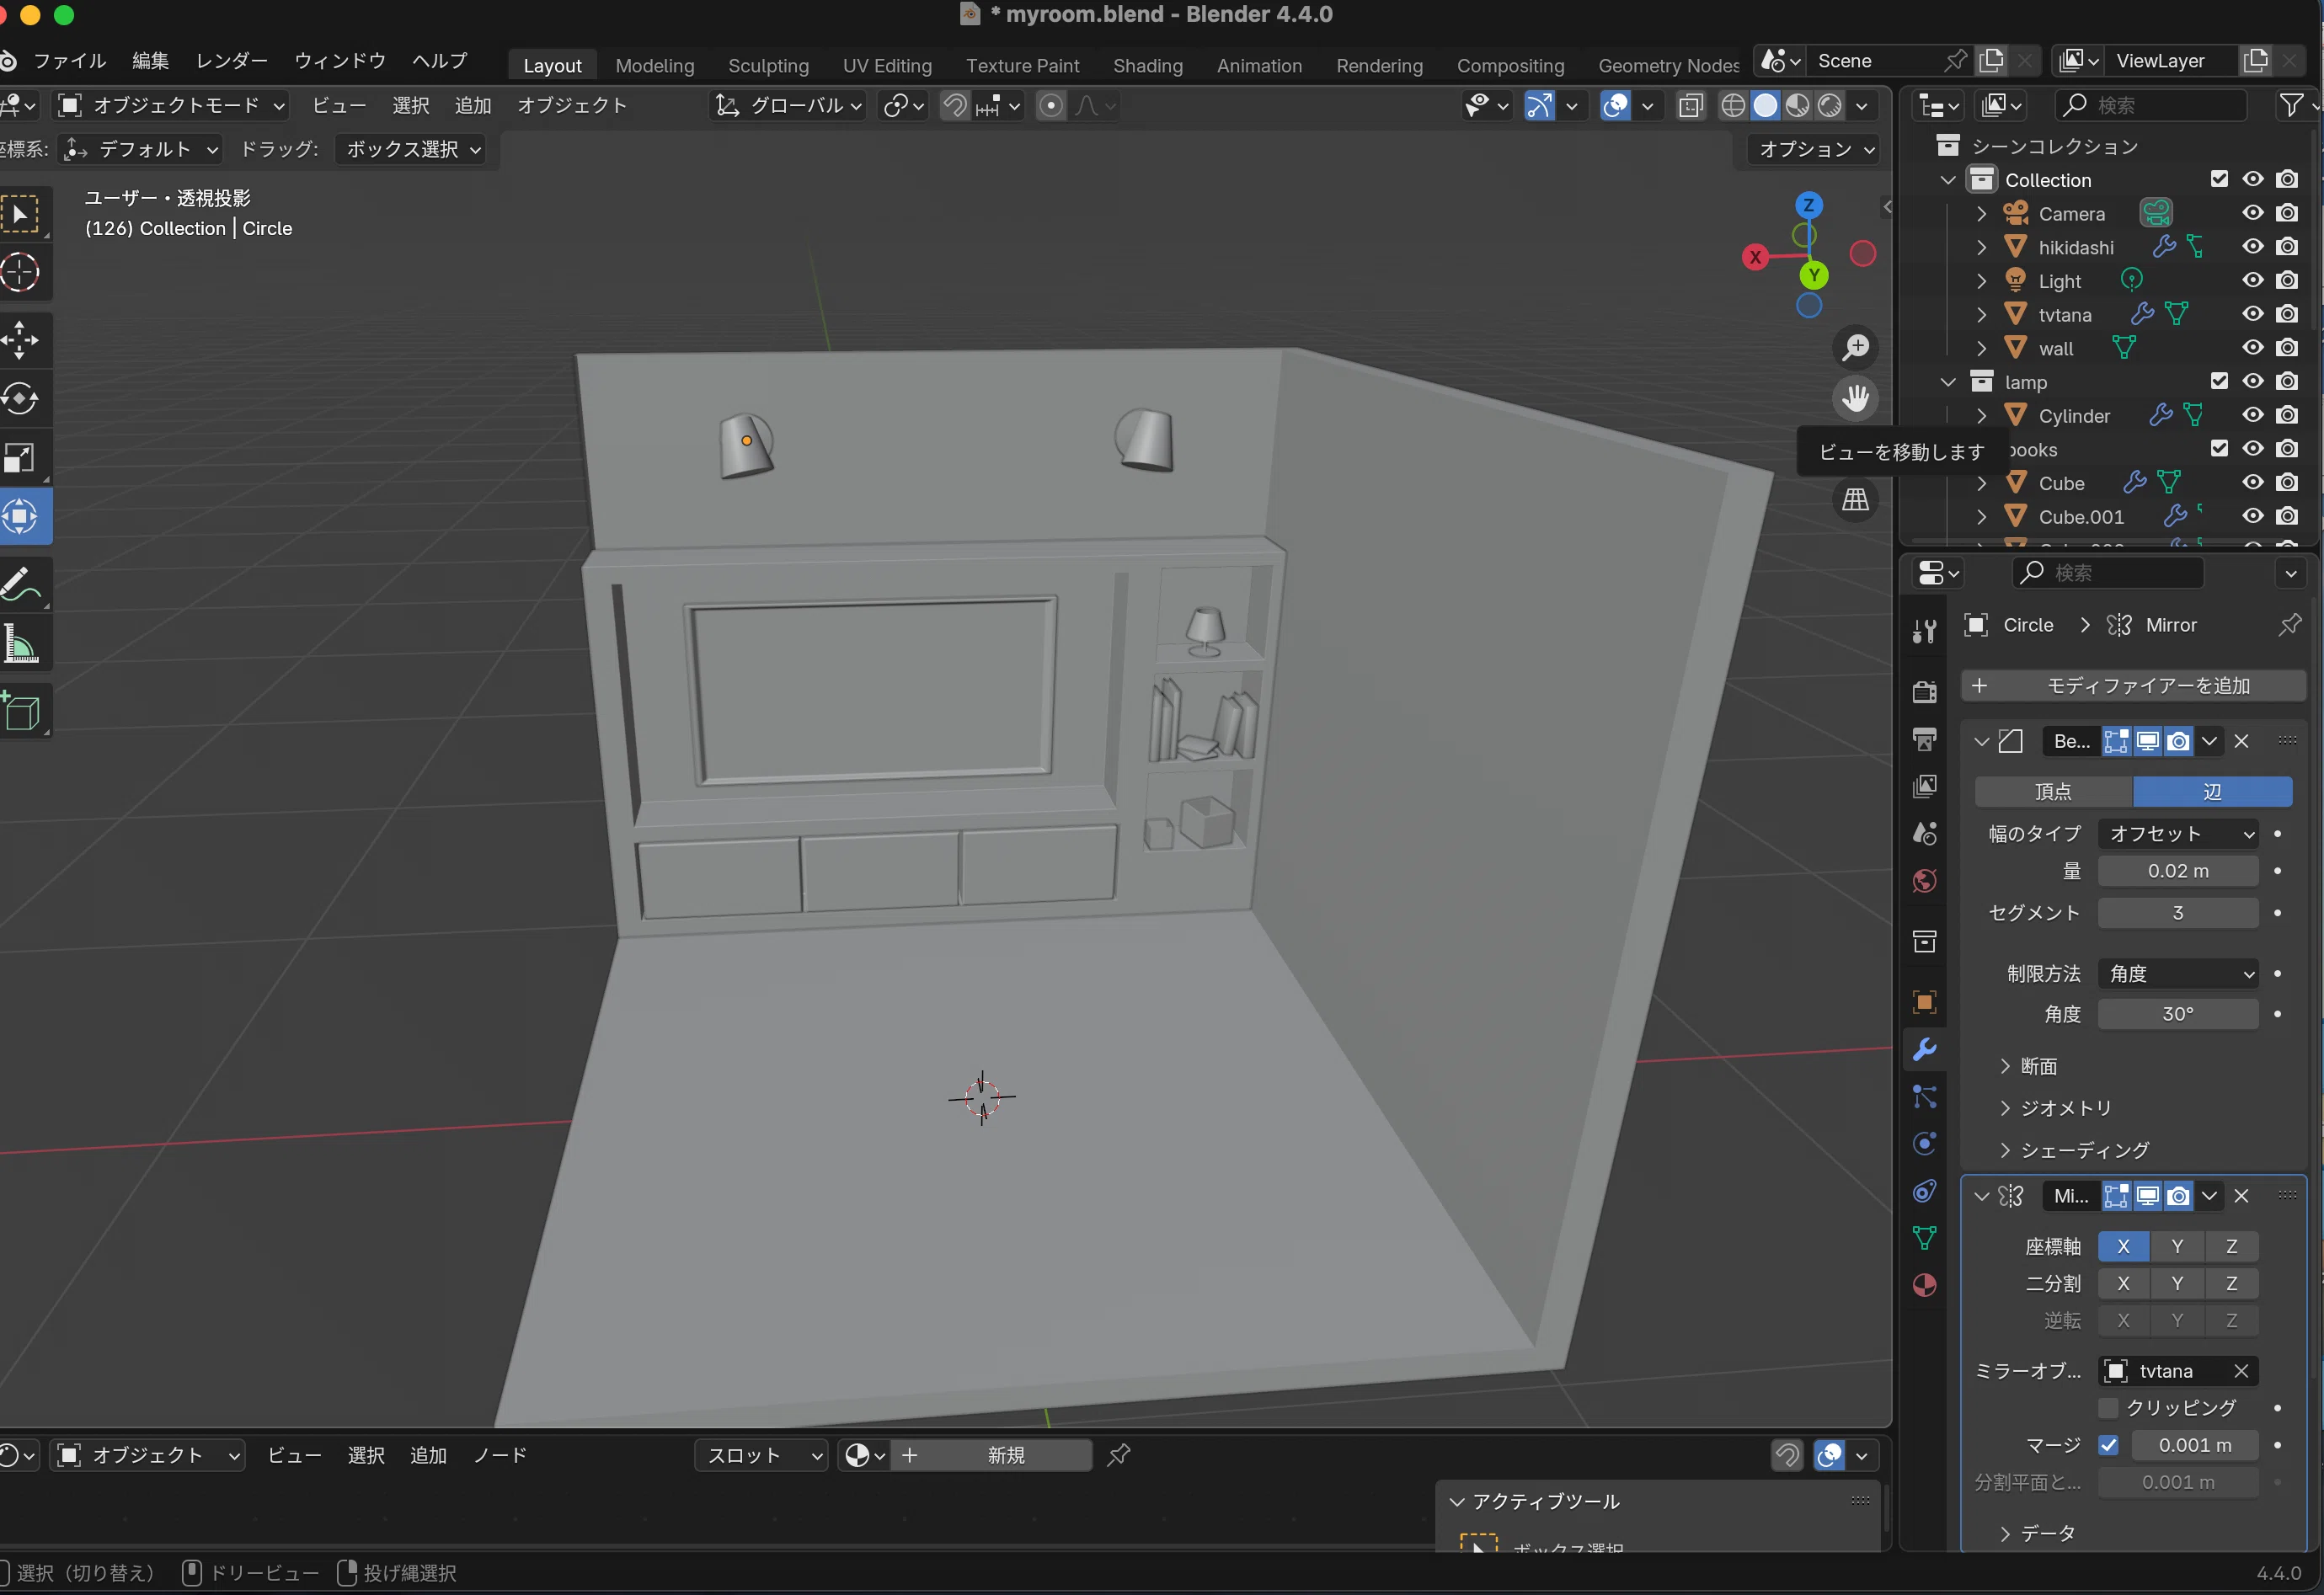Image resolution: width=2324 pixels, height=1595 pixels.
Task: Select the Move tool
Action: [x=20, y=340]
